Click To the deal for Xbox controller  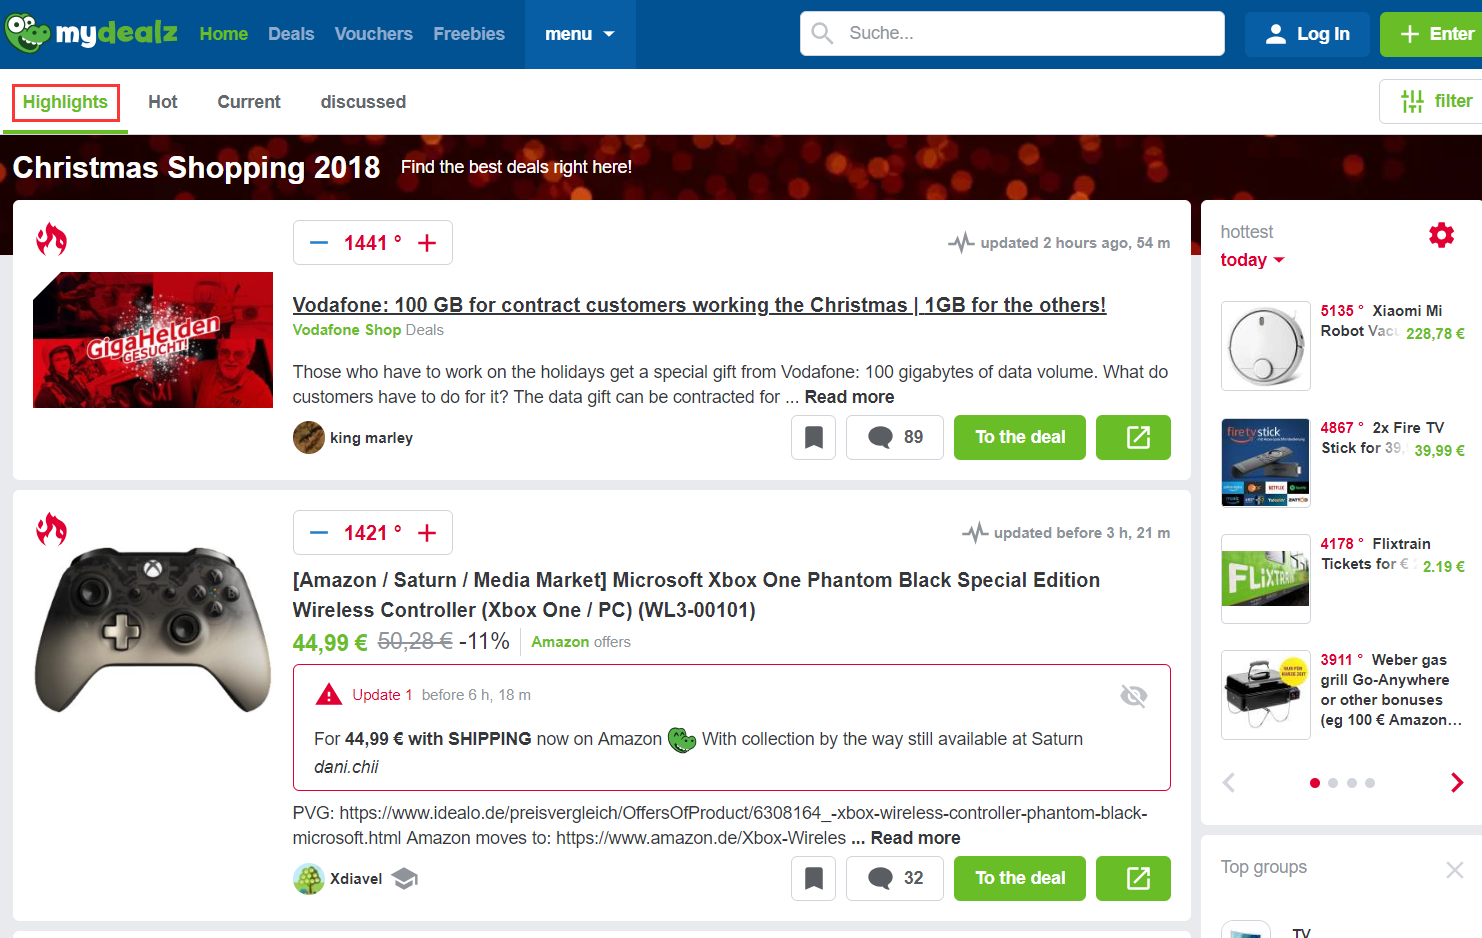[x=1020, y=878]
